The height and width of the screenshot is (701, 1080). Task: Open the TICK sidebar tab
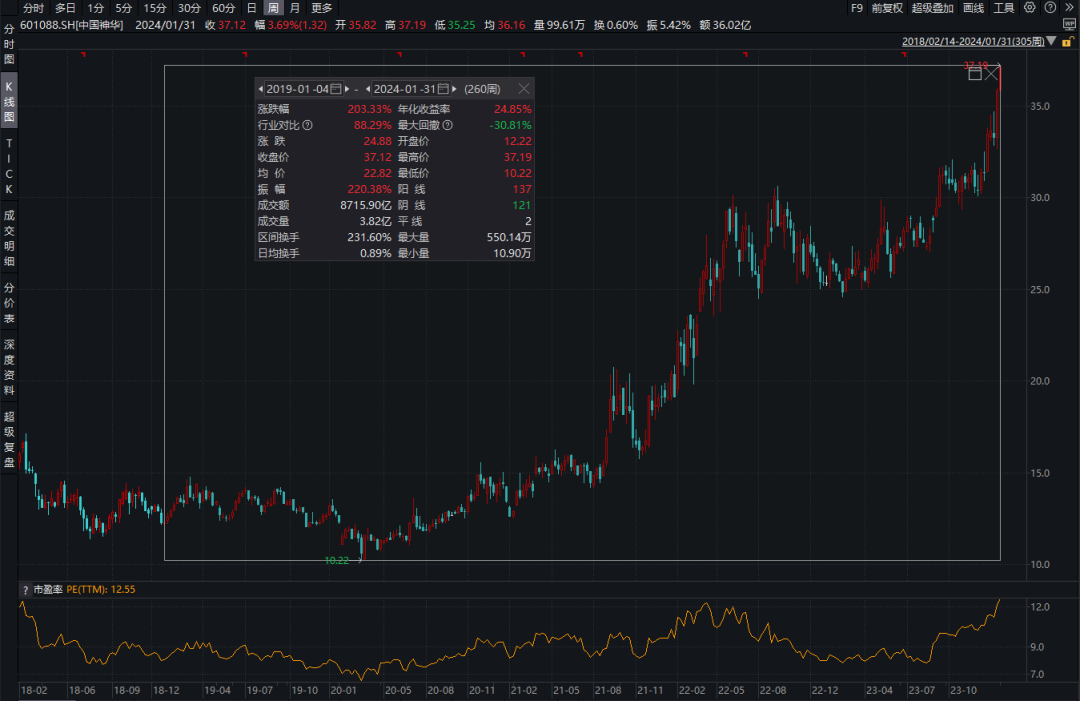click(x=9, y=166)
